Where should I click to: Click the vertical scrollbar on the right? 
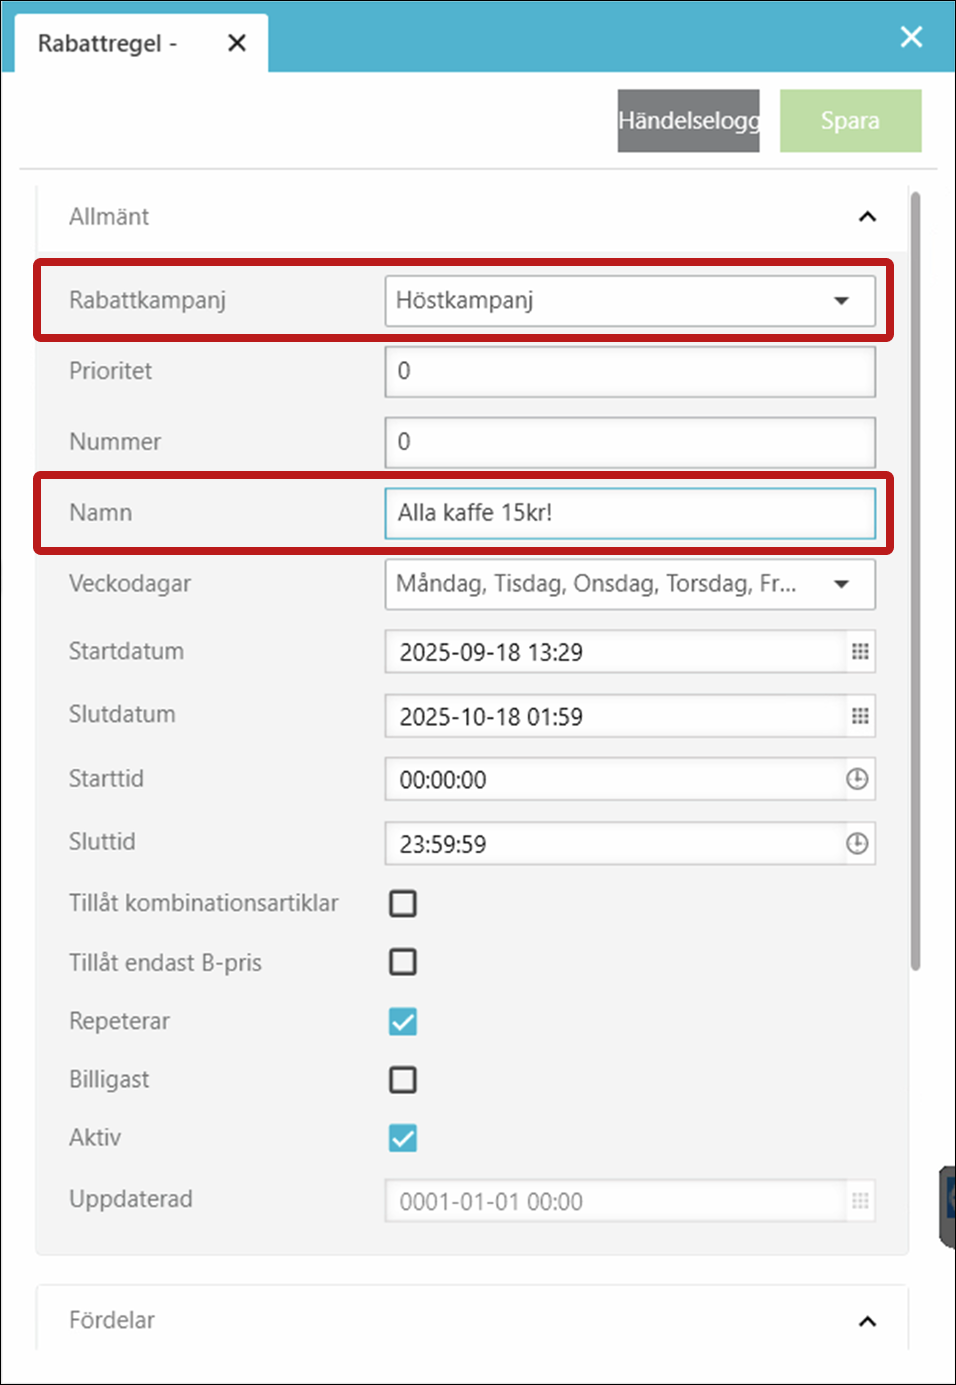click(915, 580)
